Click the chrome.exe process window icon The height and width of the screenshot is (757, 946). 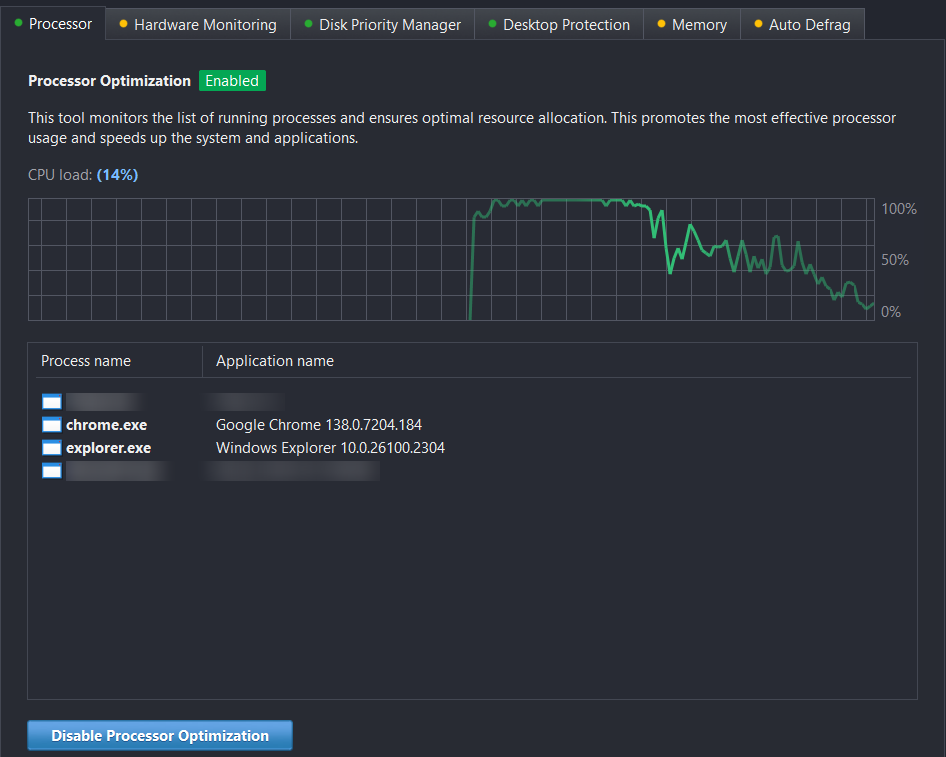click(x=52, y=425)
